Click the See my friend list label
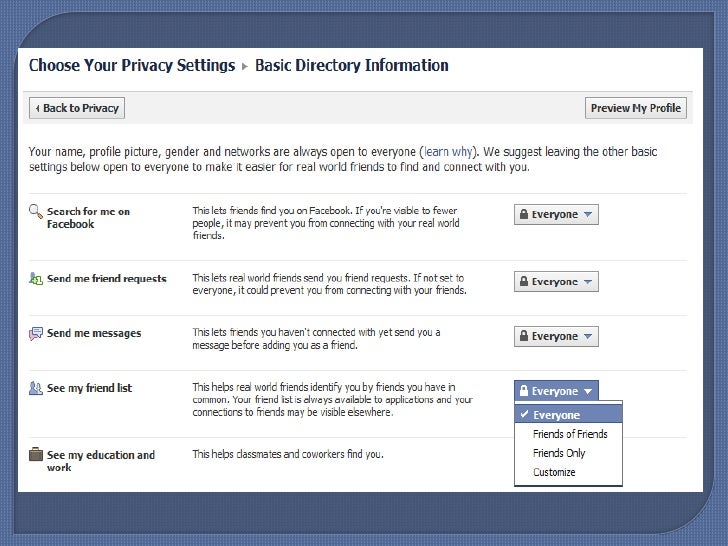The height and width of the screenshot is (546, 728). (x=89, y=388)
